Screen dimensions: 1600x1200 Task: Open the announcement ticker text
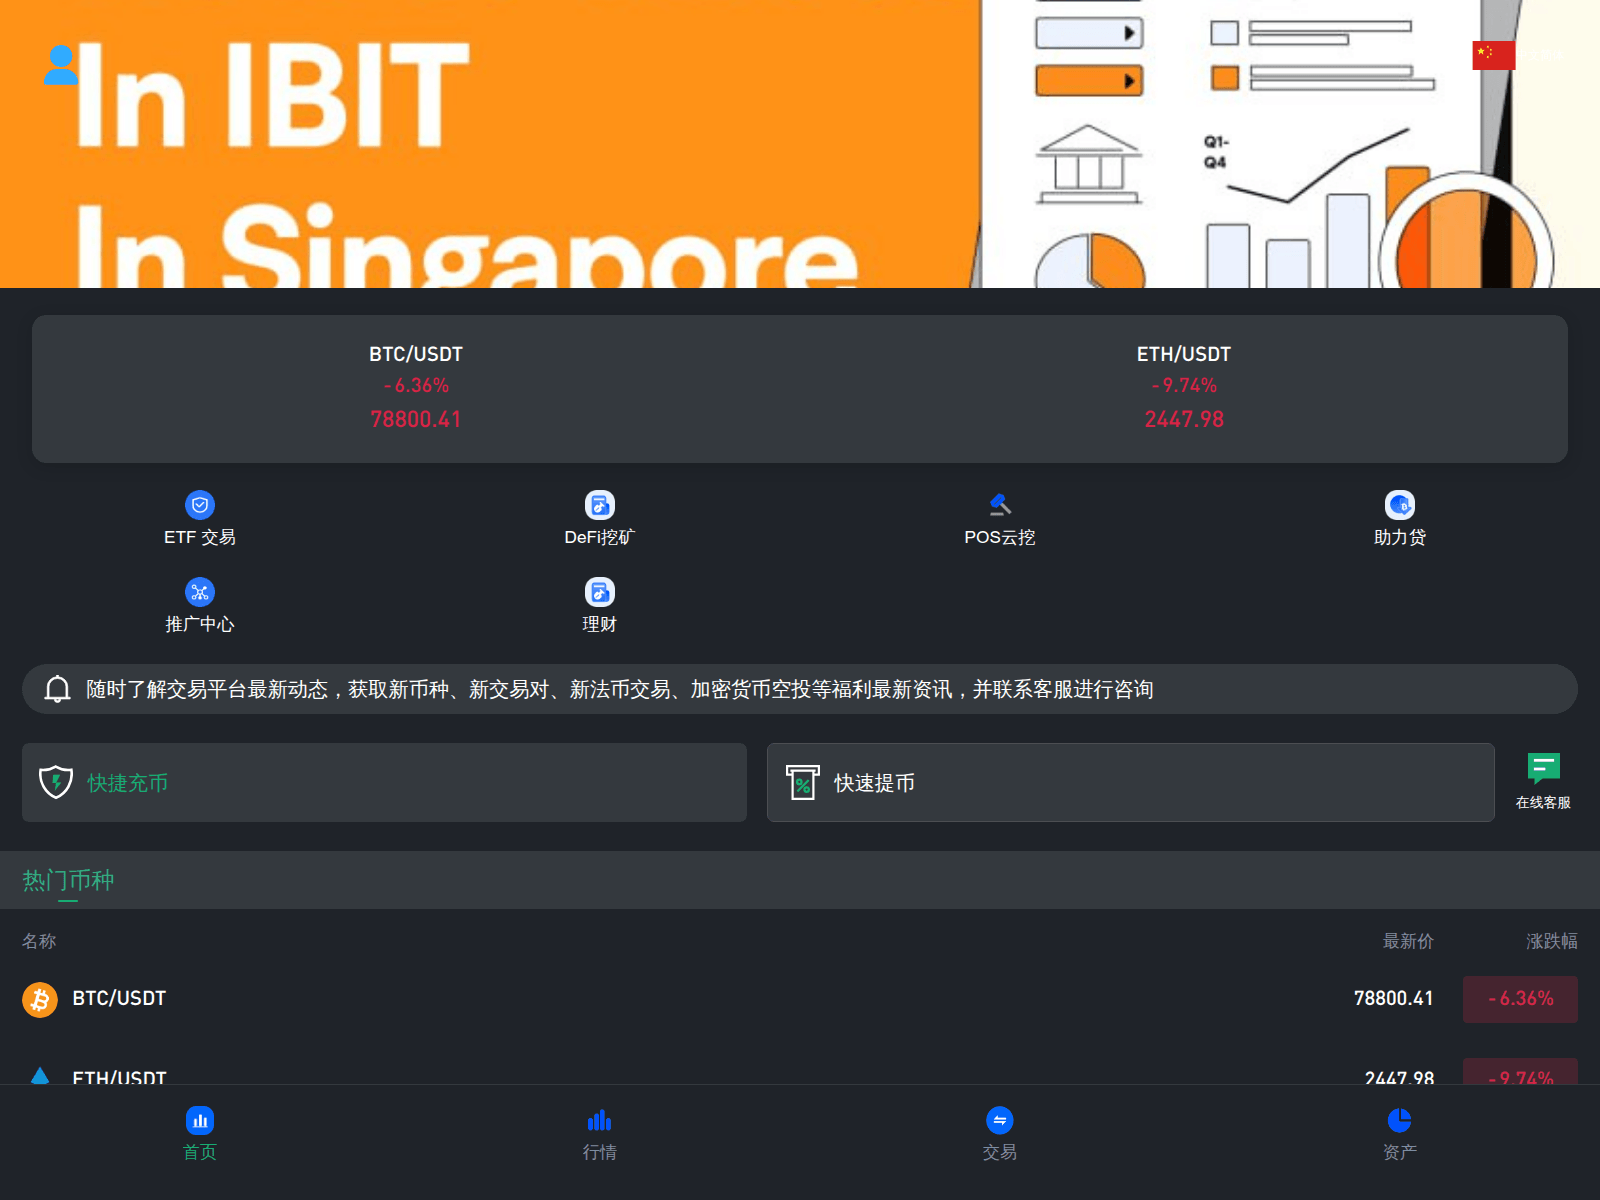pyautogui.click(x=620, y=689)
